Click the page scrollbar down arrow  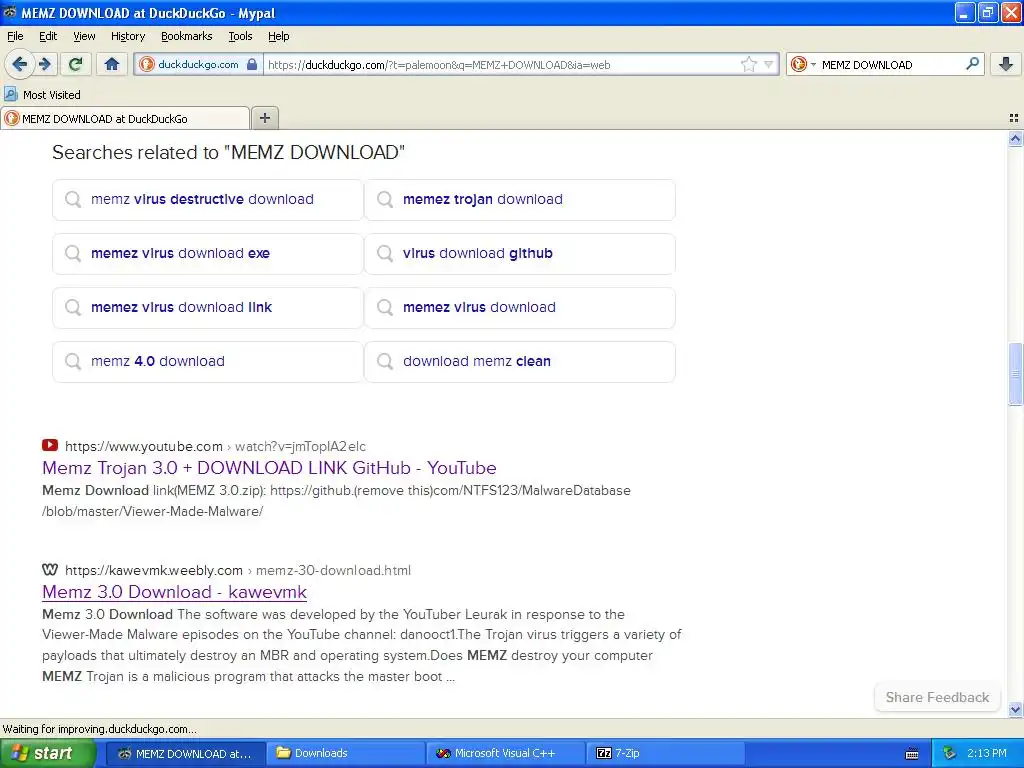[1015, 709]
